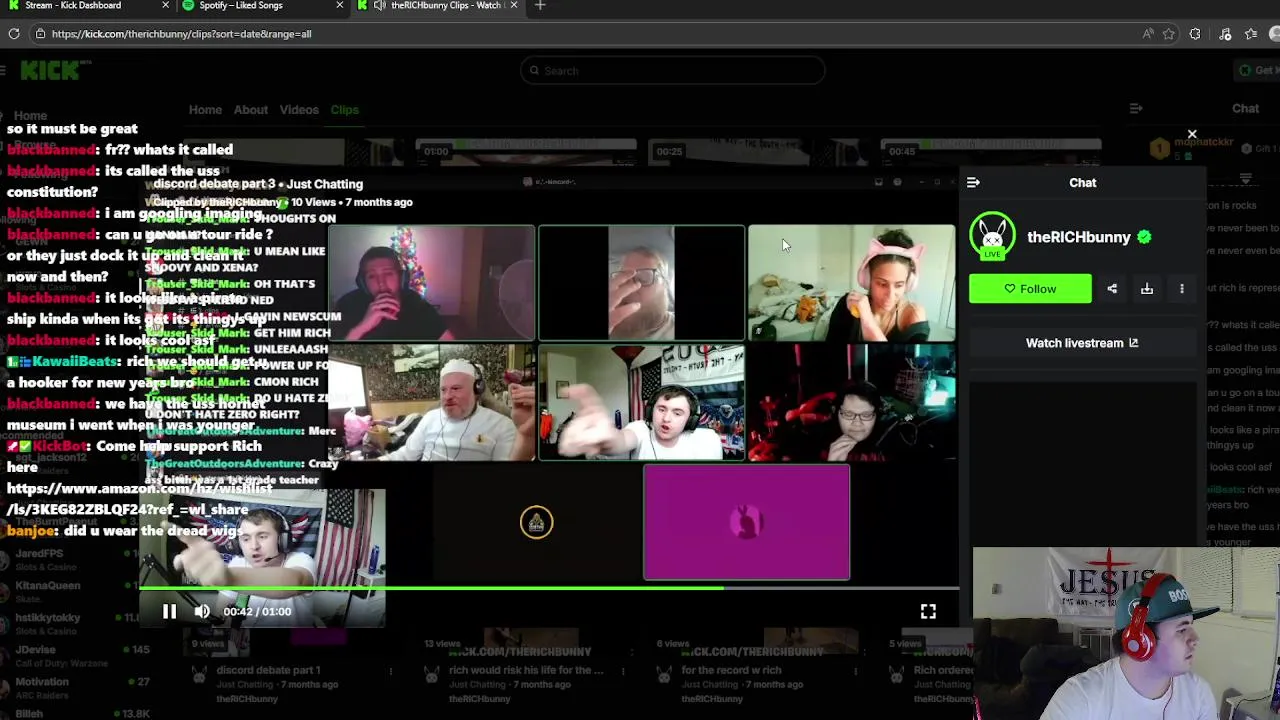Open the browser profile avatar
This screenshot has width=1280, height=720.
pos(1275,34)
